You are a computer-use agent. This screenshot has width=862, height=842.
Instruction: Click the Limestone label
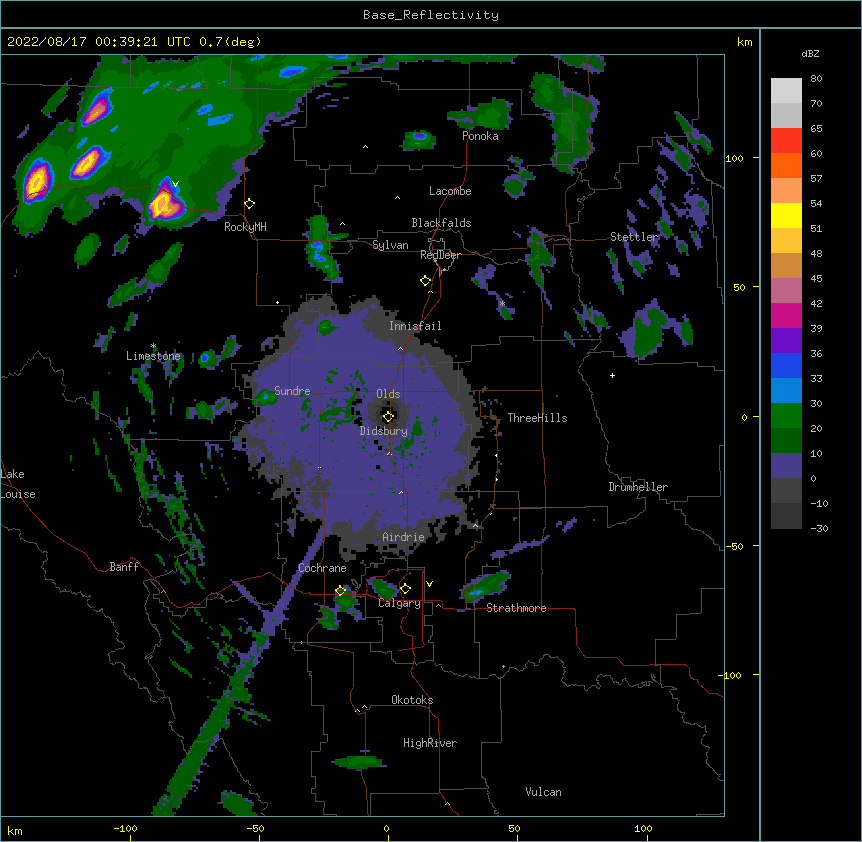pos(153,356)
